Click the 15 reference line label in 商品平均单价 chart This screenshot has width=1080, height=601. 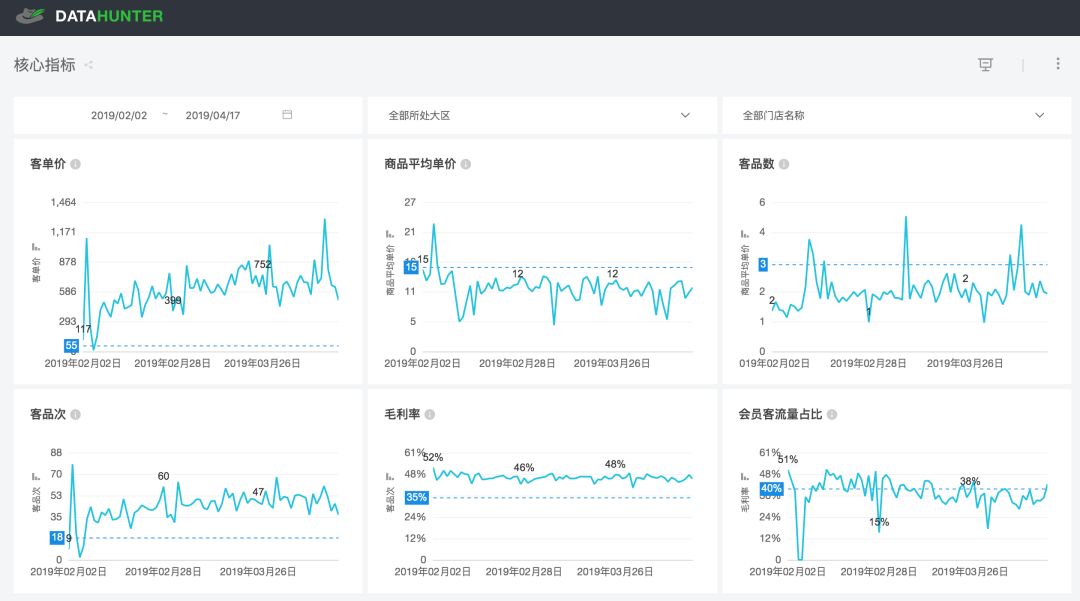click(411, 267)
